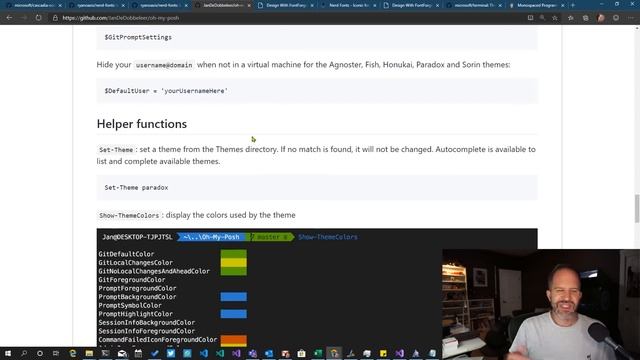640x360 pixels.
Task: Click the GitDefaultColor green swatch
Action: click(x=233, y=254)
